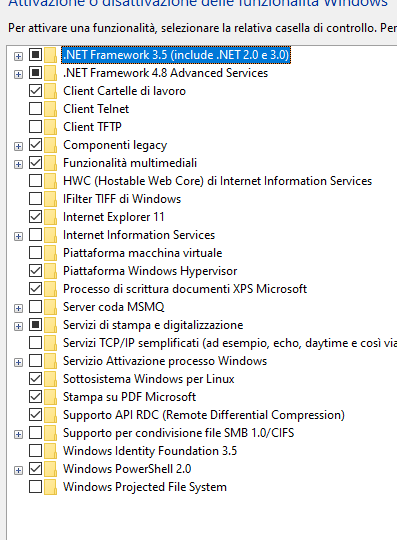Expand Internet Information Services node
397x540 pixels.
(18, 236)
